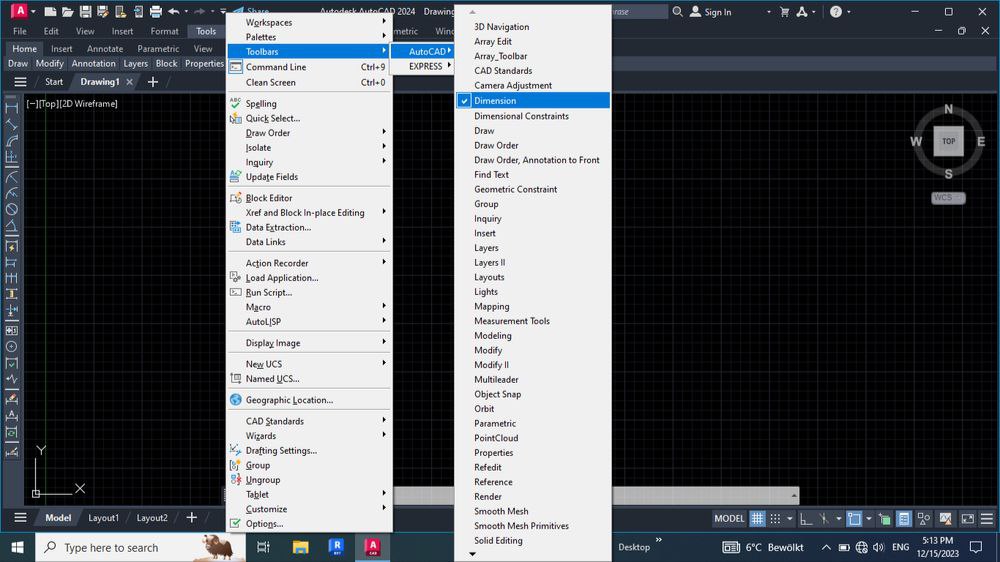Click the New drawing icon in quick access toolbar
The image size is (1000, 562).
point(50,11)
